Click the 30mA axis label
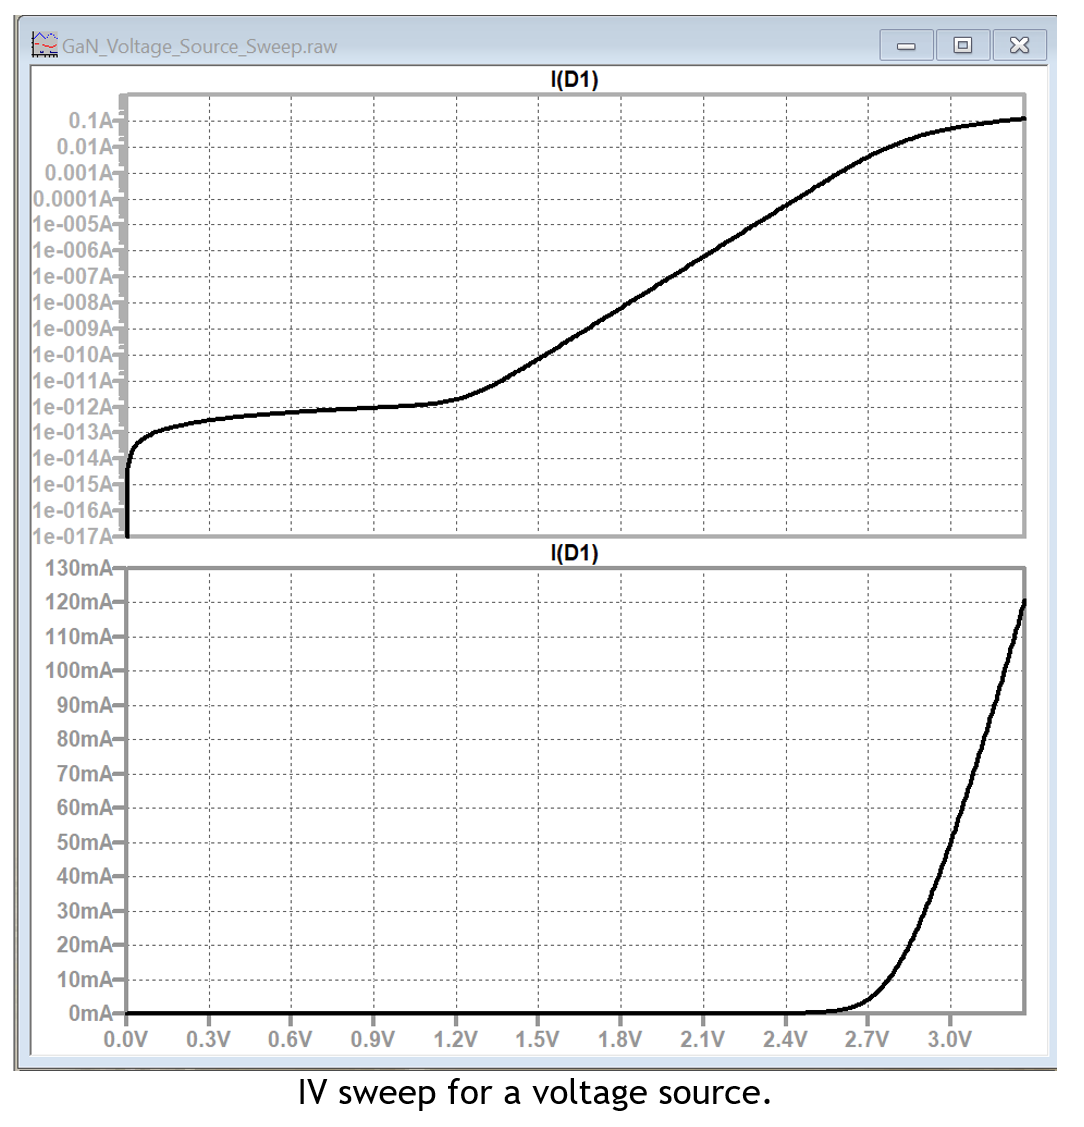Viewport: 1084px width, 1127px height. [85, 911]
